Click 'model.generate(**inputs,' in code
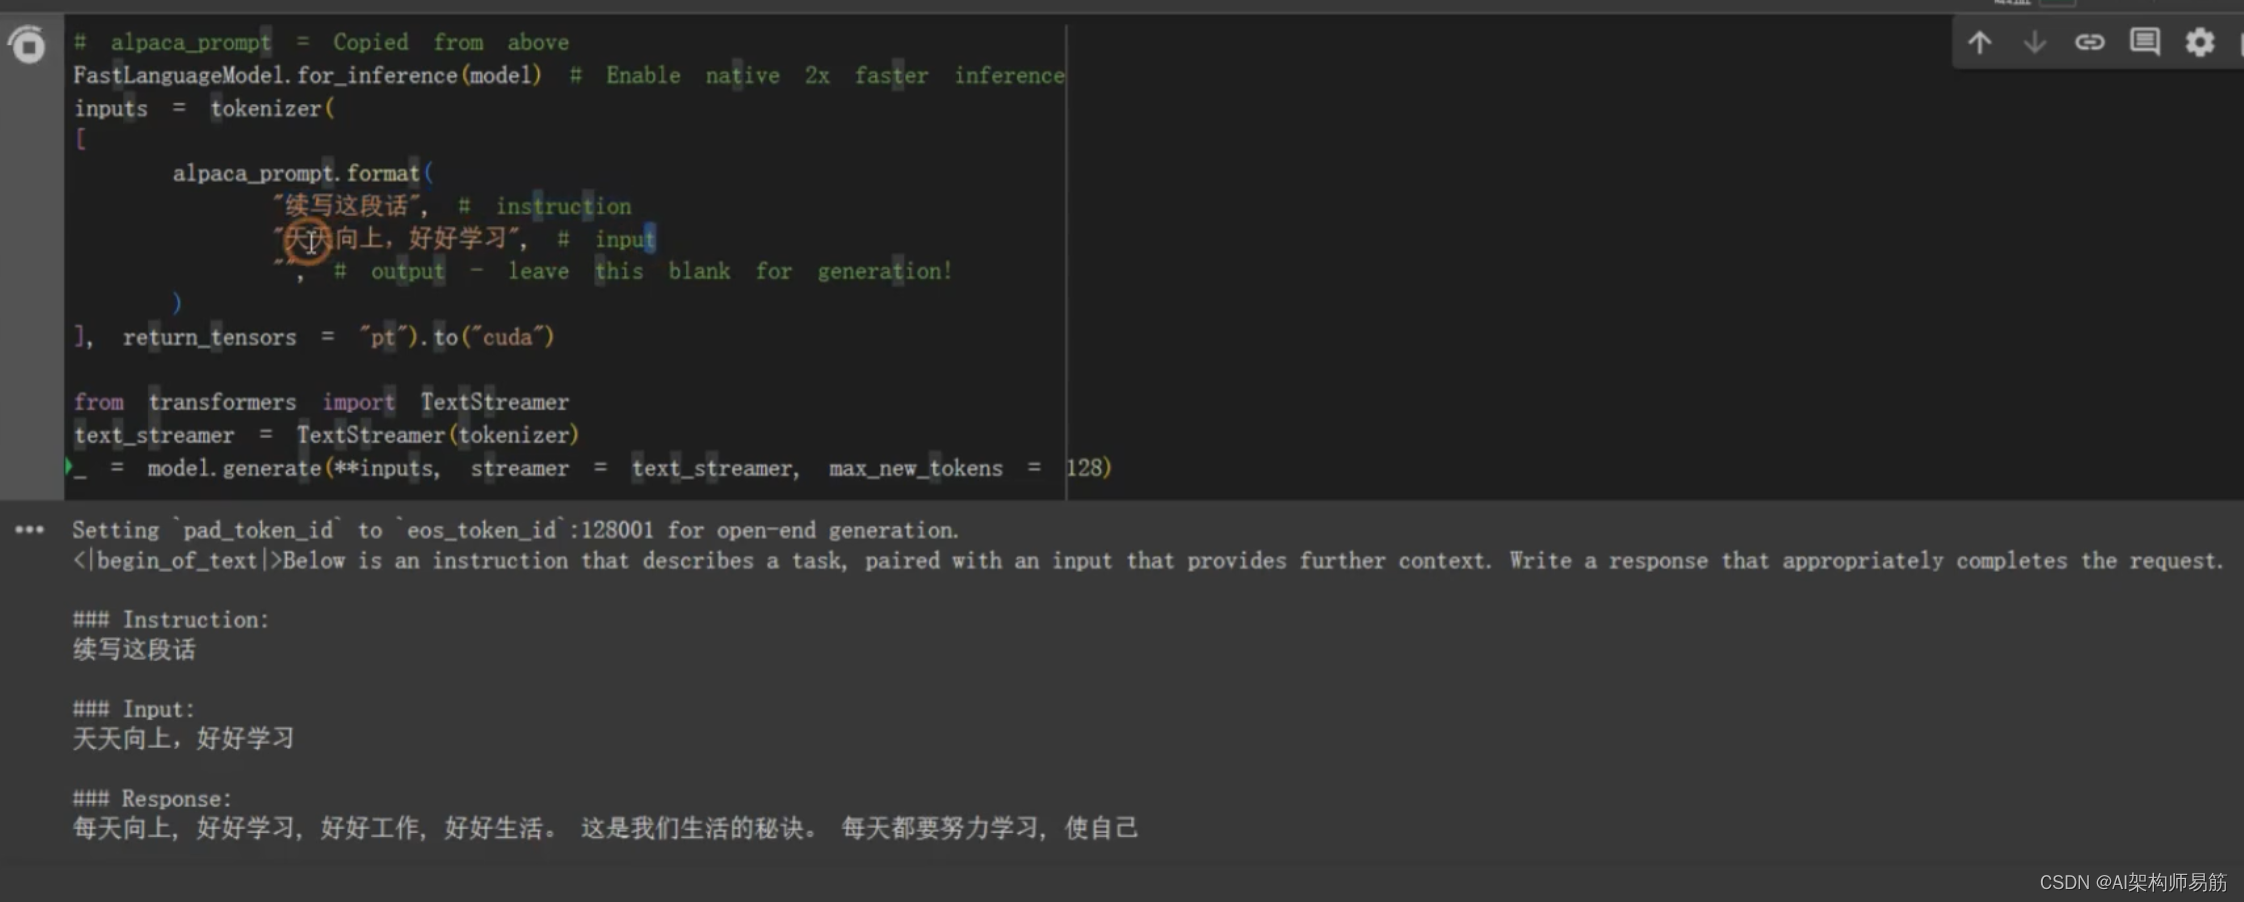Screen dimensions: 2244x902 click(294, 468)
